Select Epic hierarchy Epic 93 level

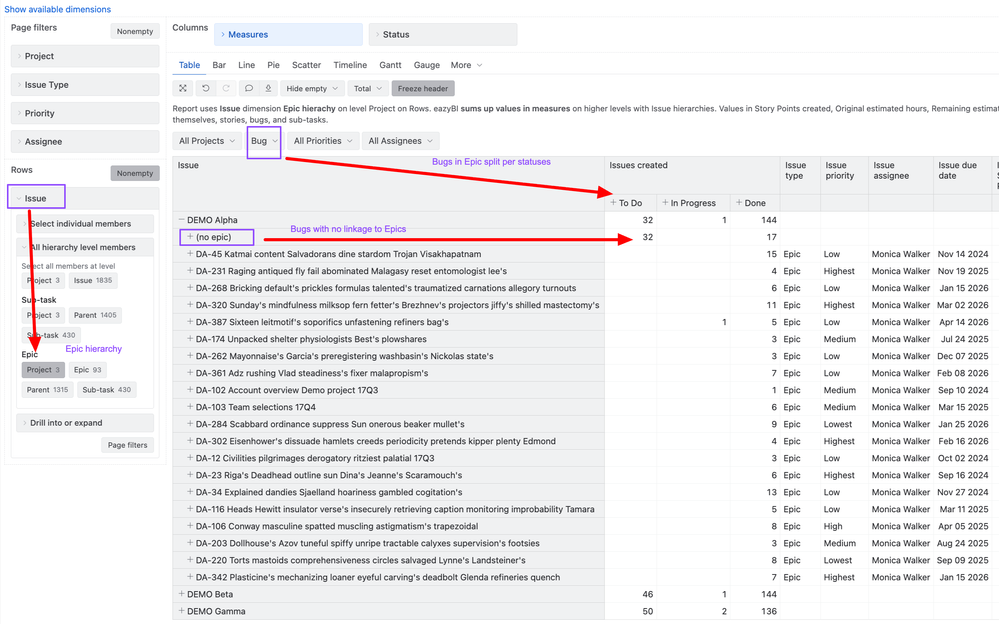click(87, 370)
